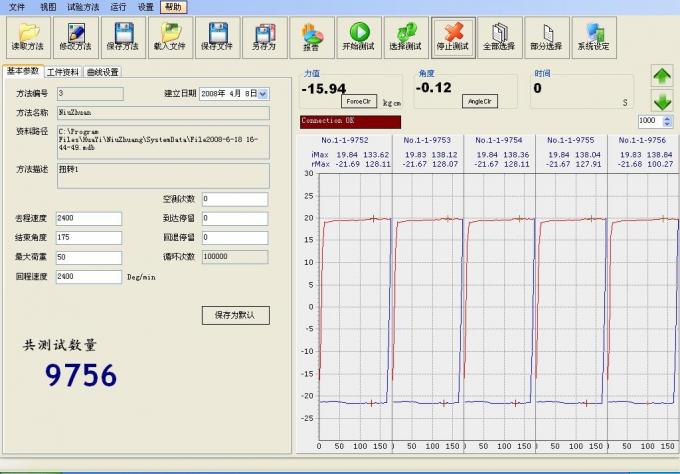This screenshot has width=680, height=474.
Task: Open the 试验方法 menu
Action: pyautogui.click(x=83, y=7)
